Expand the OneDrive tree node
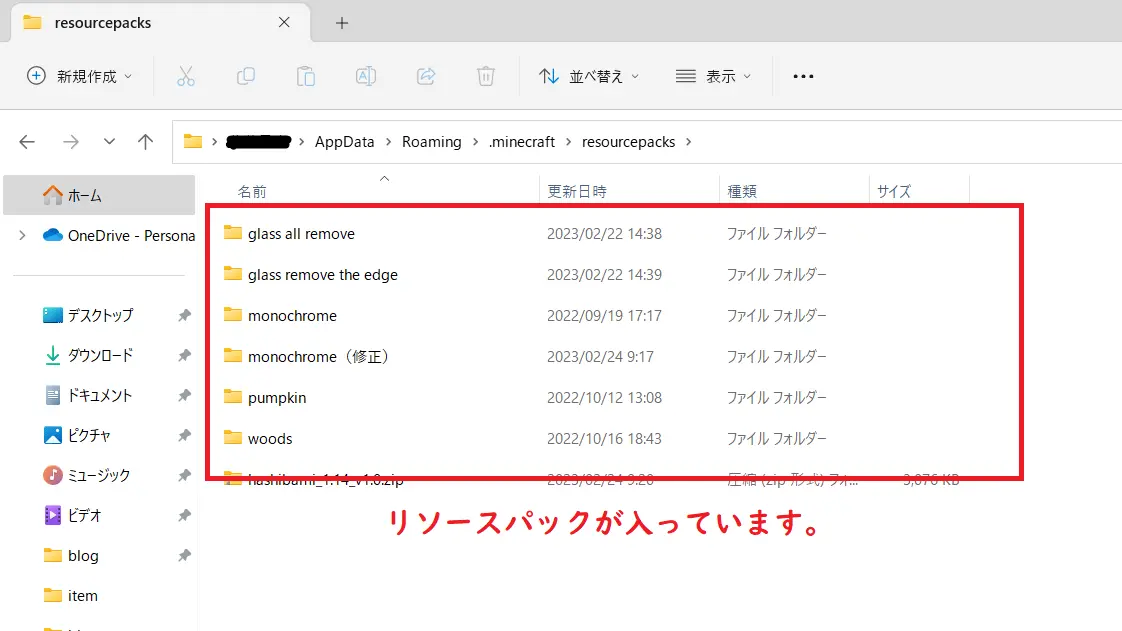1122x631 pixels. click(22, 236)
